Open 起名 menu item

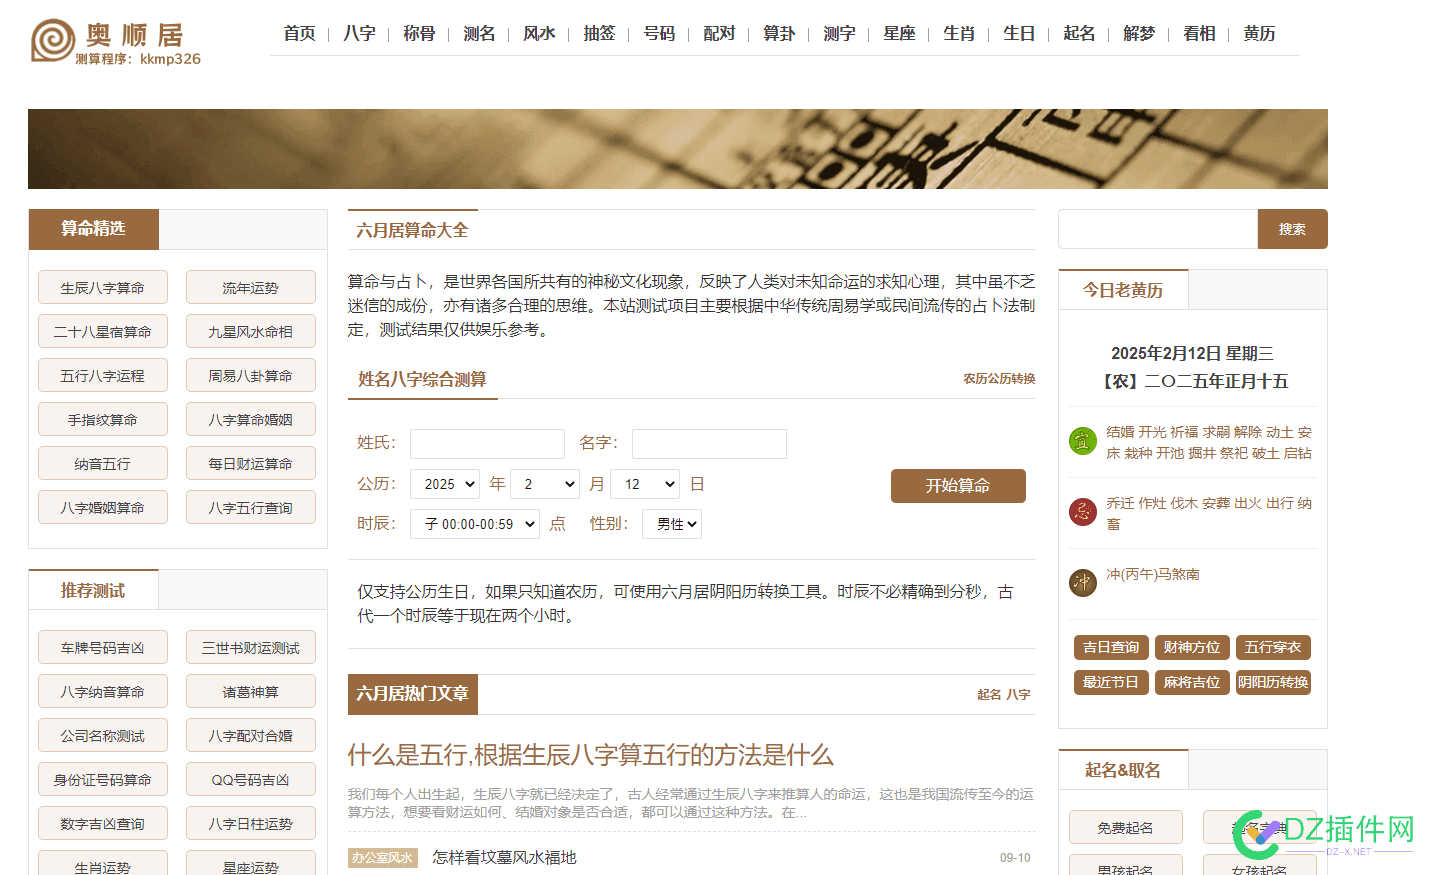click(x=1079, y=34)
